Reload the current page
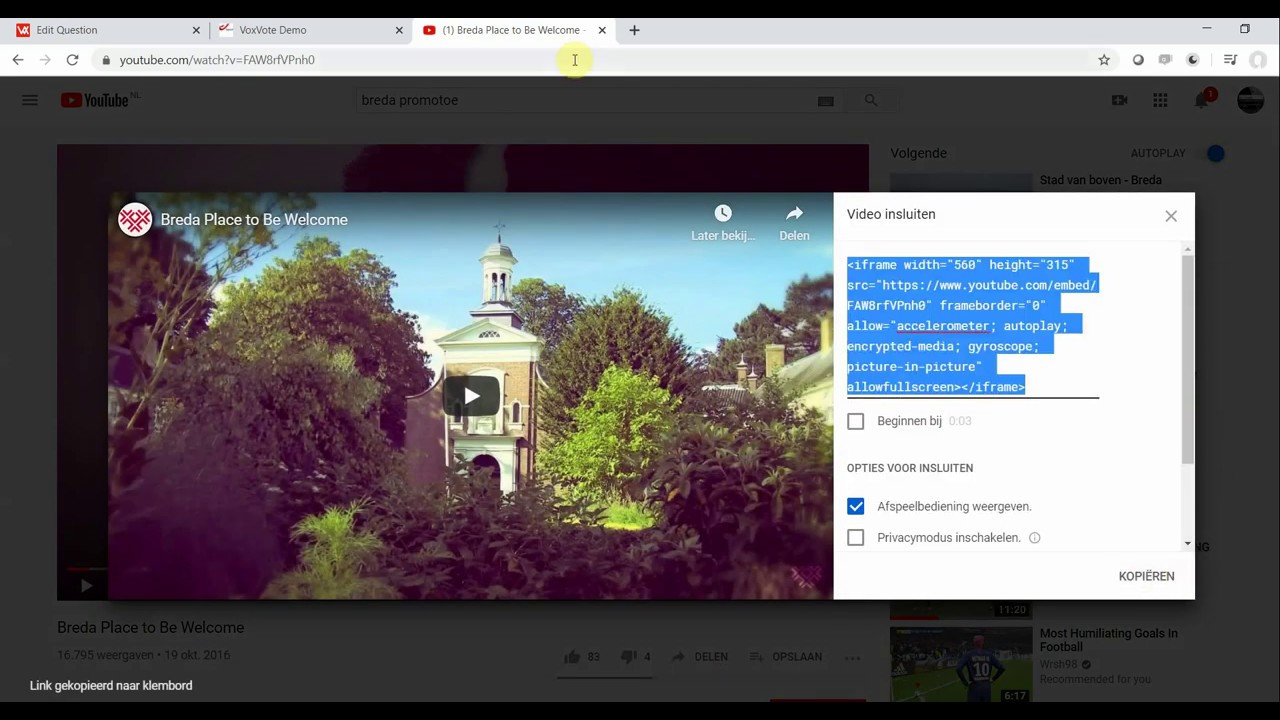Viewport: 1280px width, 720px height. click(x=72, y=60)
